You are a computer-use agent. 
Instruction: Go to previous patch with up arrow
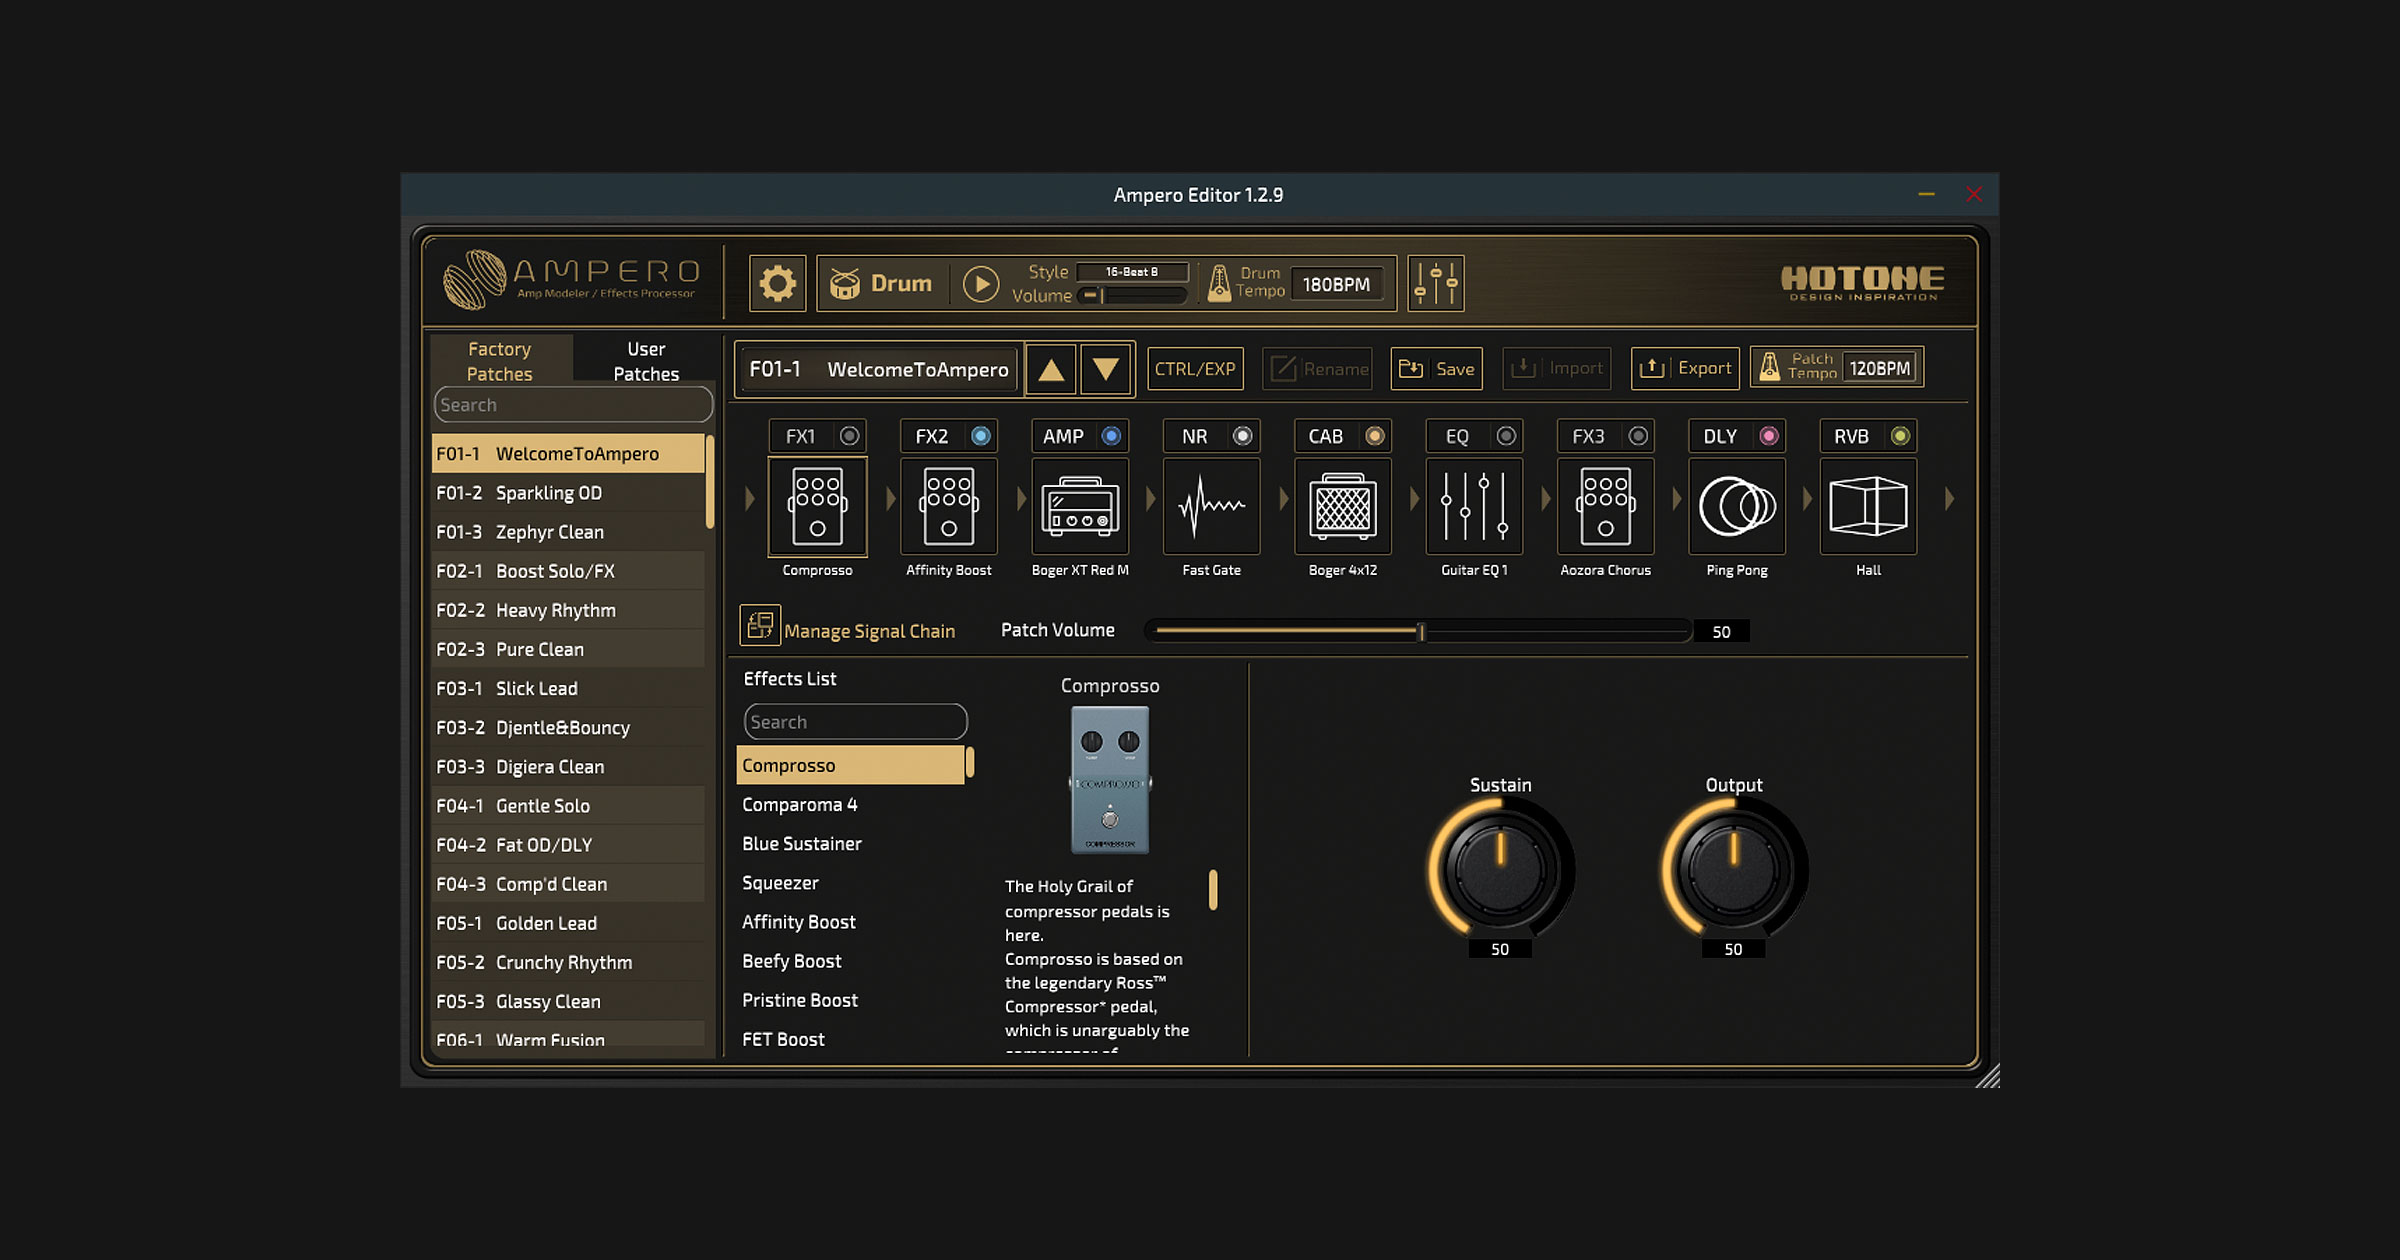click(x=1050, y=370)
